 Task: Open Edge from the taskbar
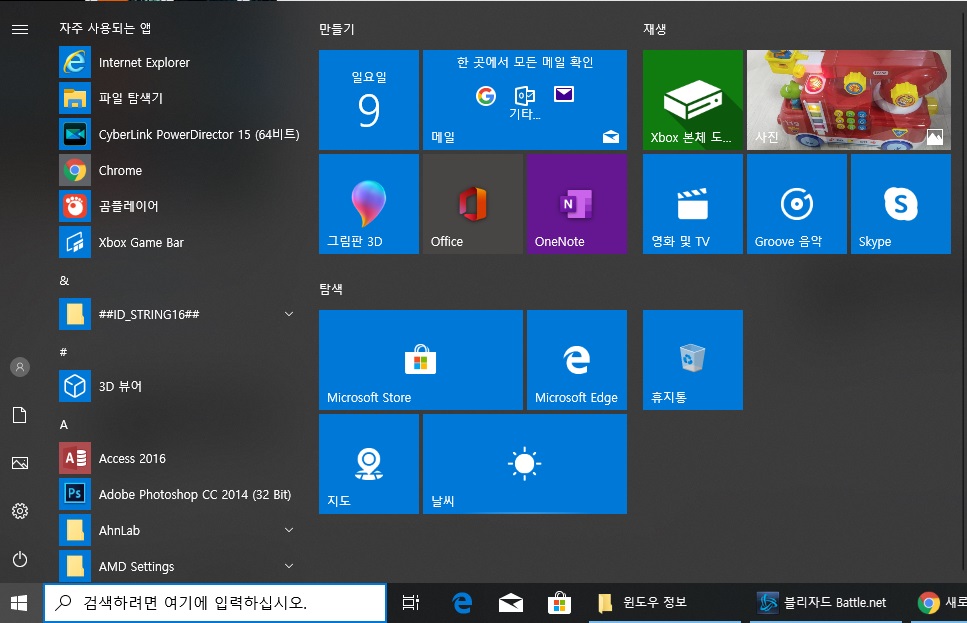point(462,603)
